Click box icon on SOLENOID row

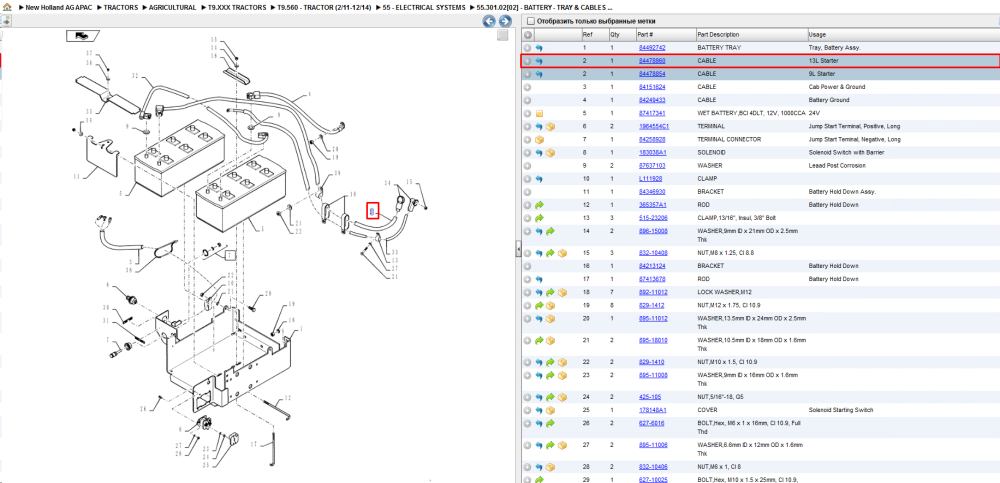point(550,152)
